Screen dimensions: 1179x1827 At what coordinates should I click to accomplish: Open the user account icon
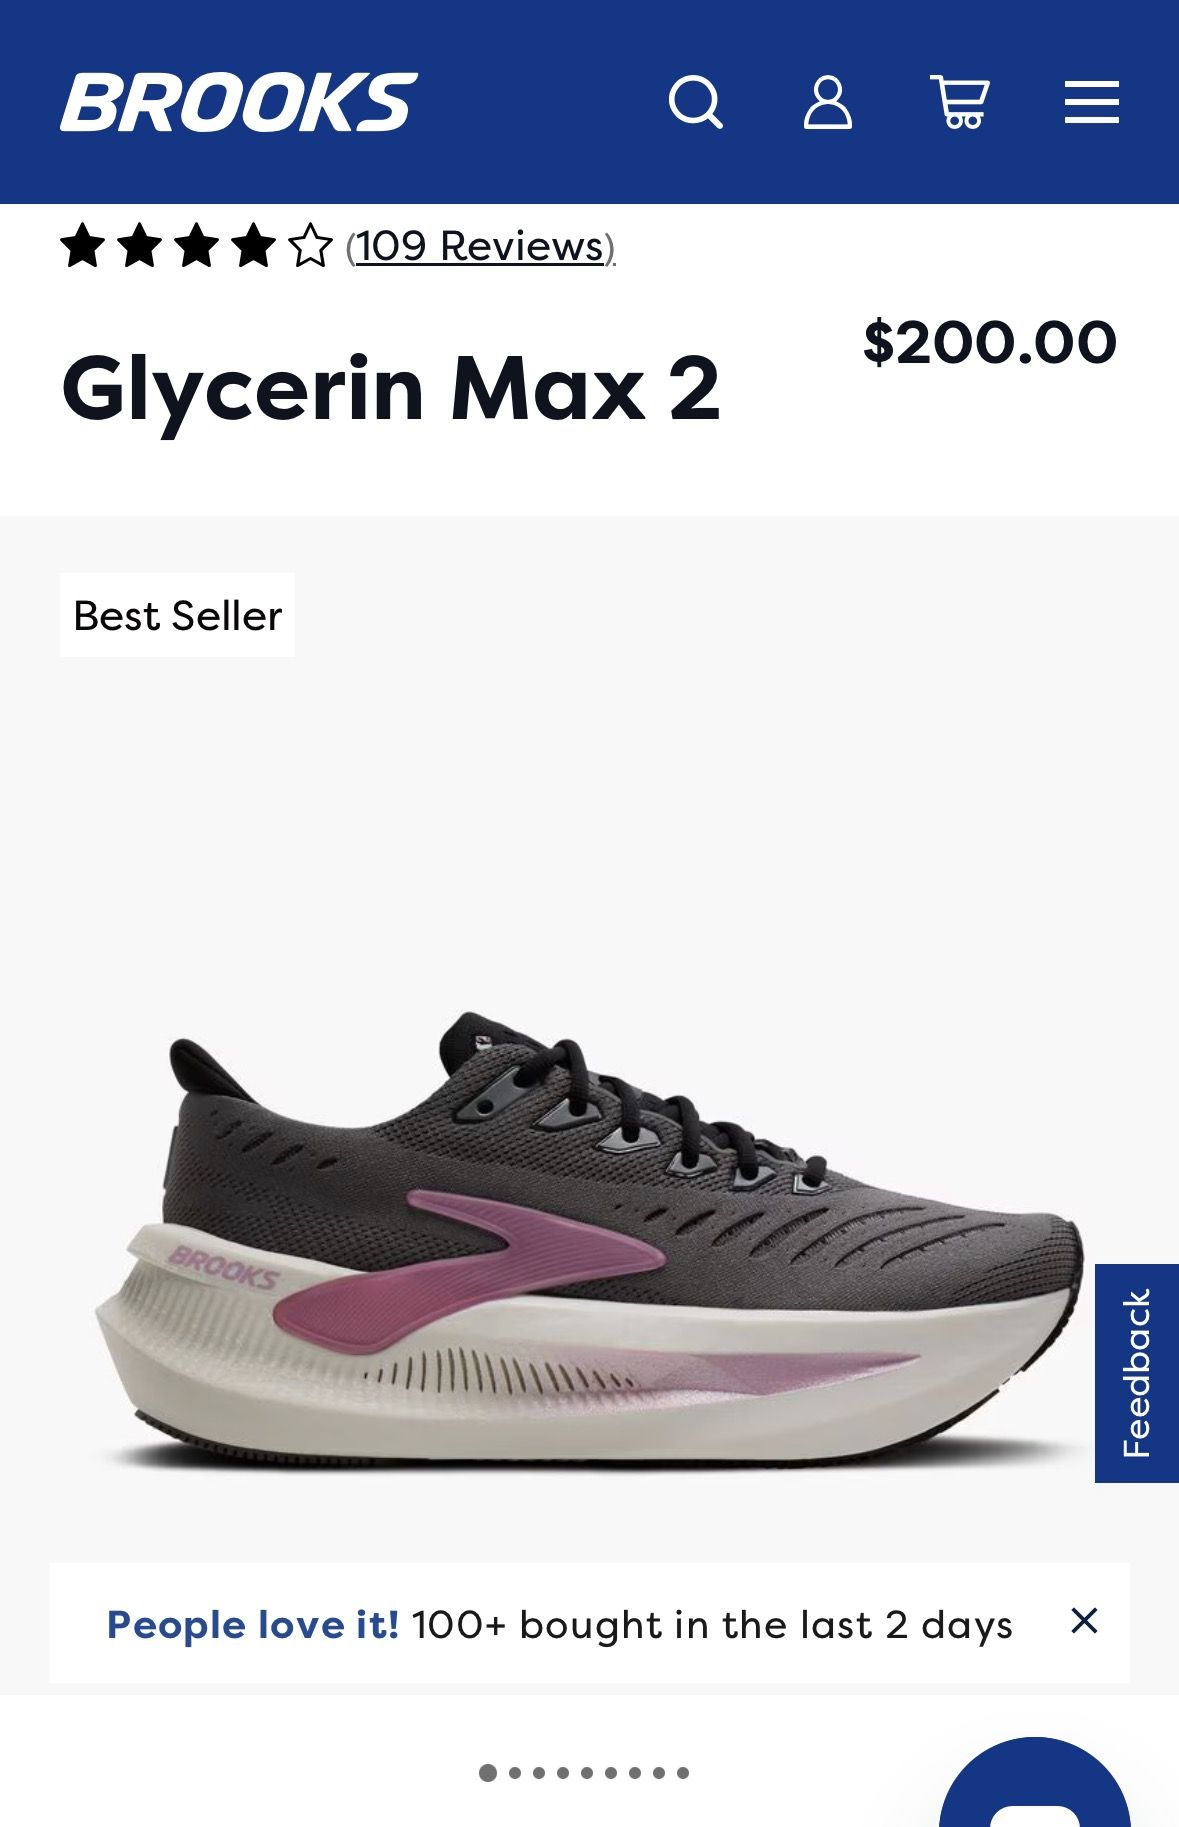tap(828, 102)
